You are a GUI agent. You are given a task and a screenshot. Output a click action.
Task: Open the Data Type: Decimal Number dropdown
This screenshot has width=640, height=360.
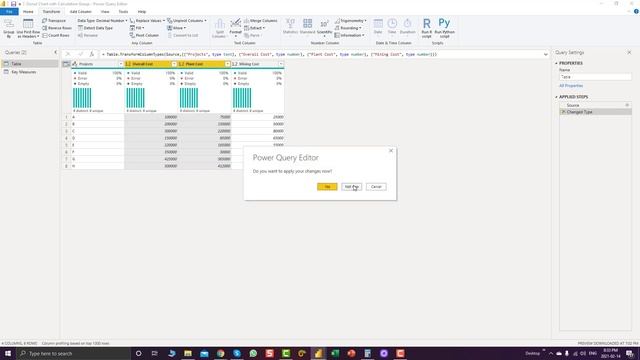point(102,20)
